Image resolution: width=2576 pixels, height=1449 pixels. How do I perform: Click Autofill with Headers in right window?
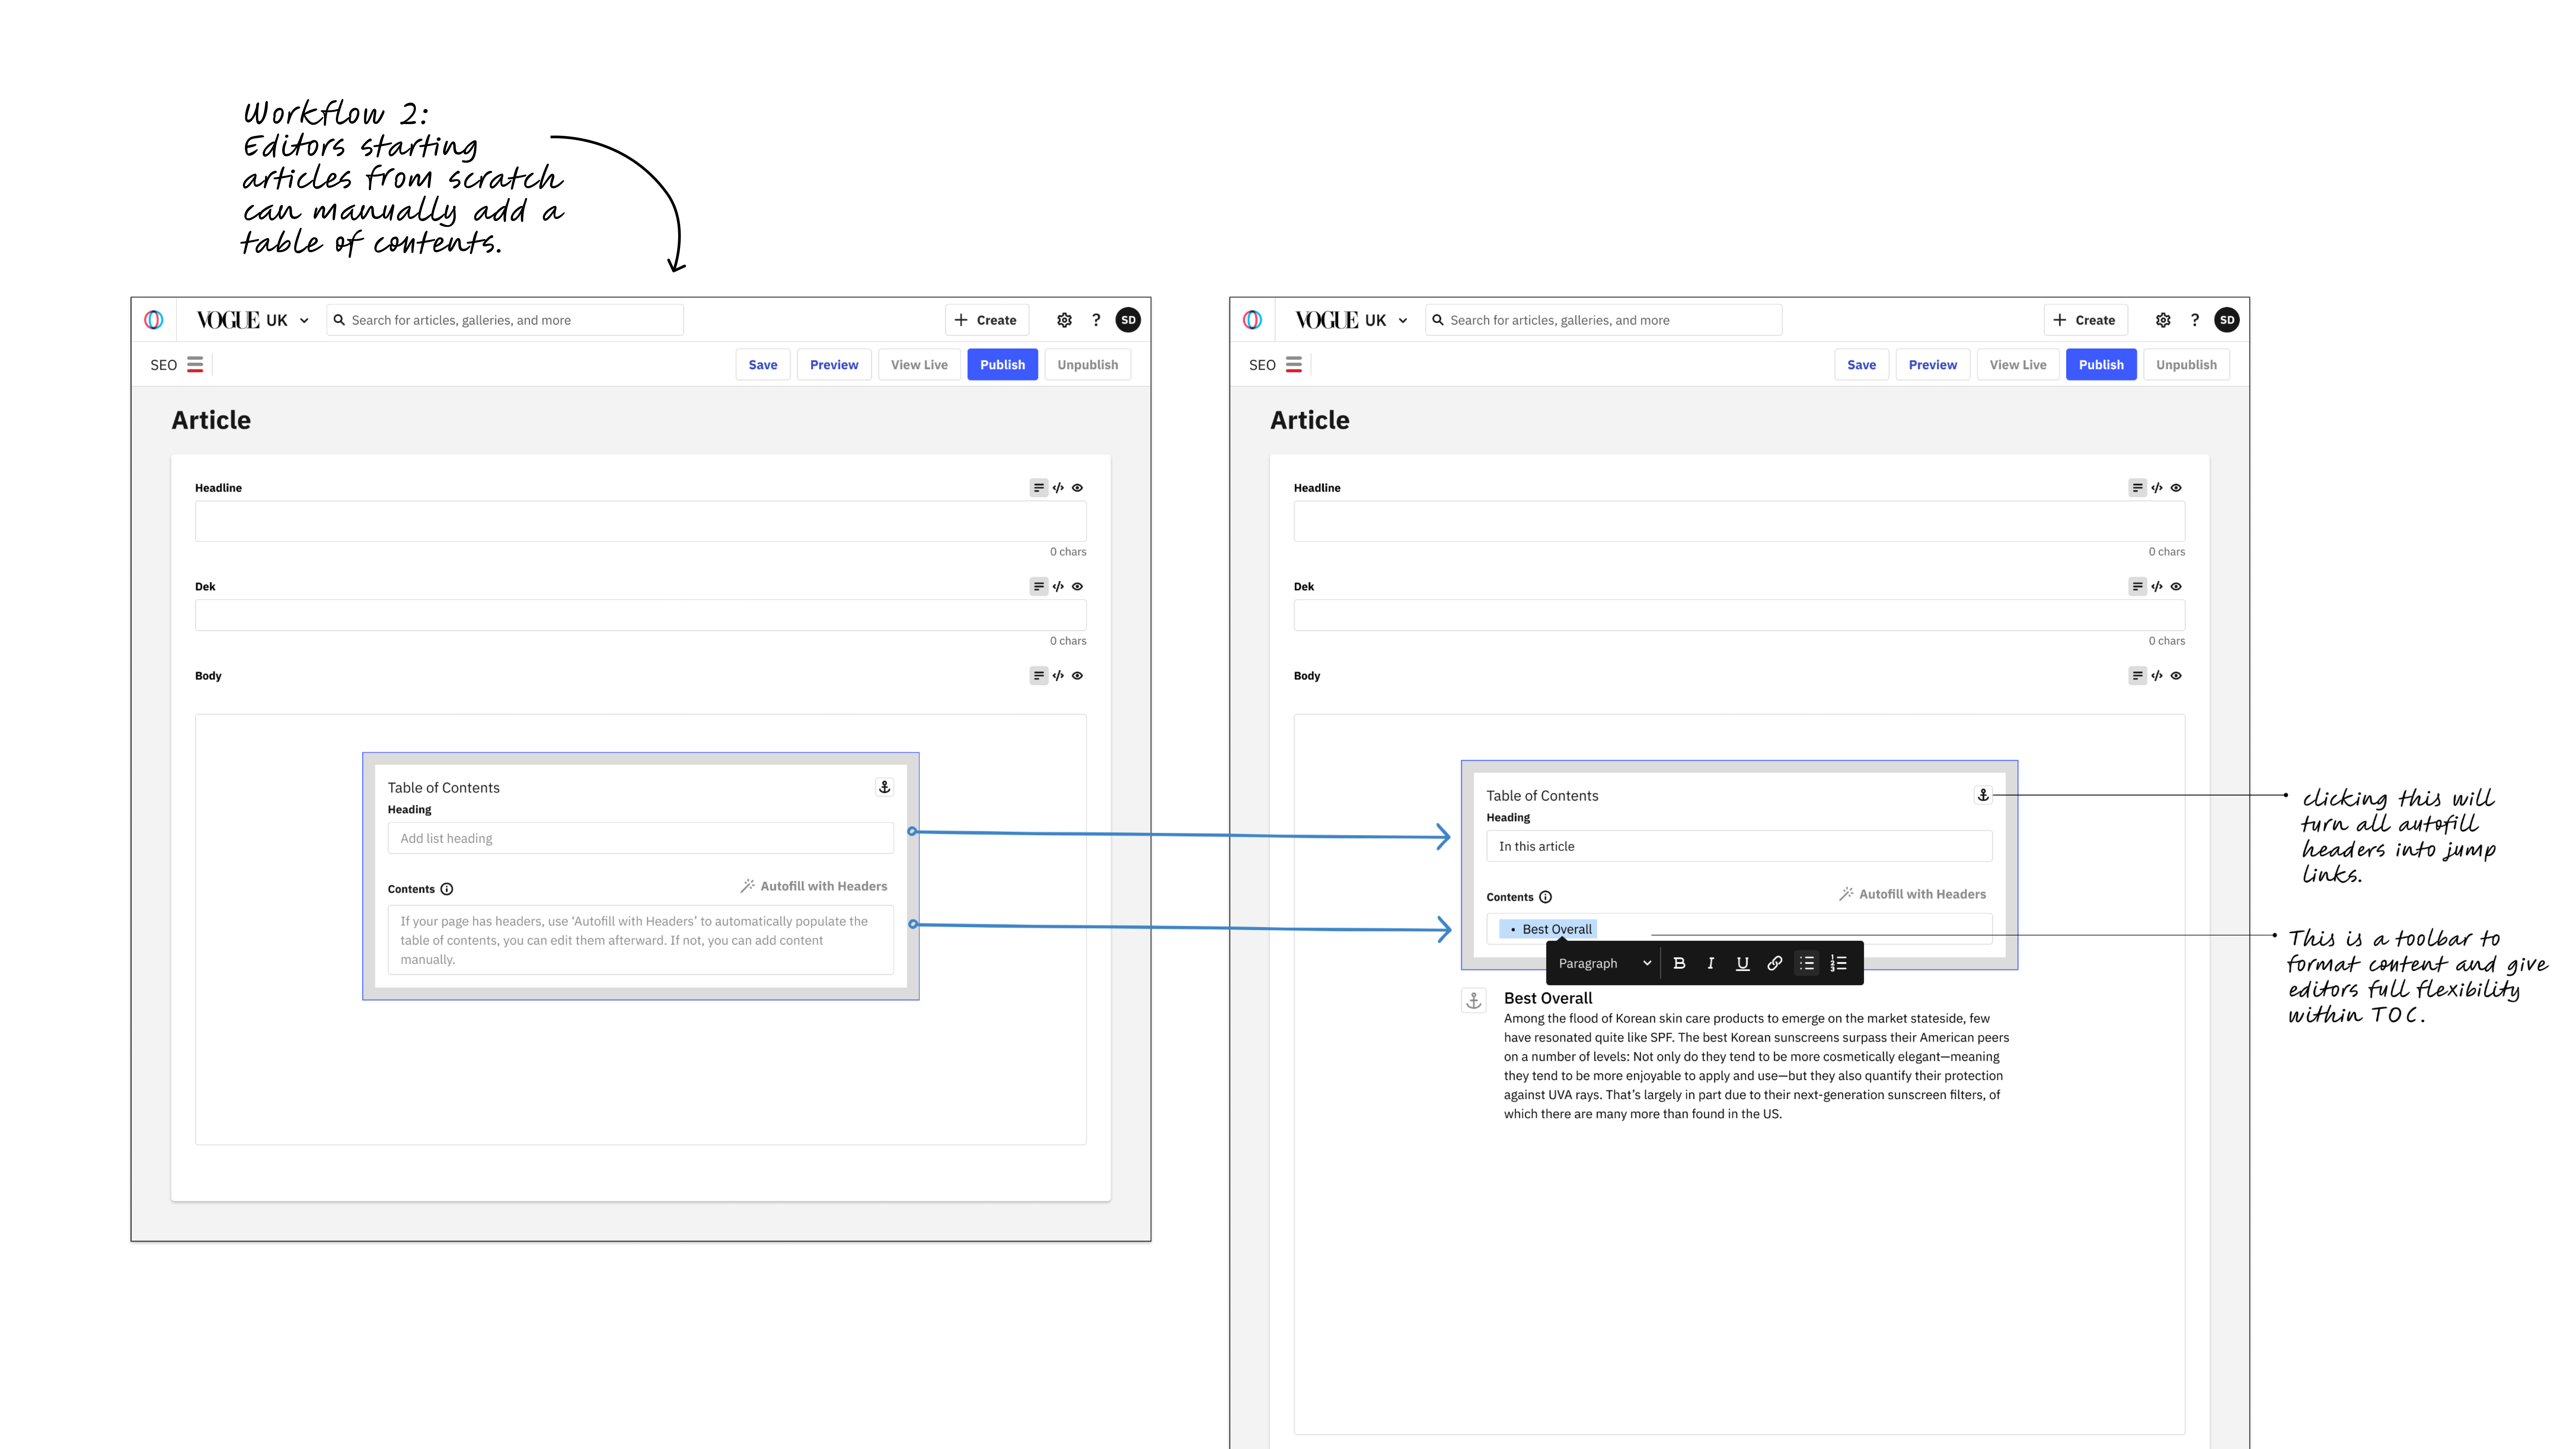pos(1913,894)
